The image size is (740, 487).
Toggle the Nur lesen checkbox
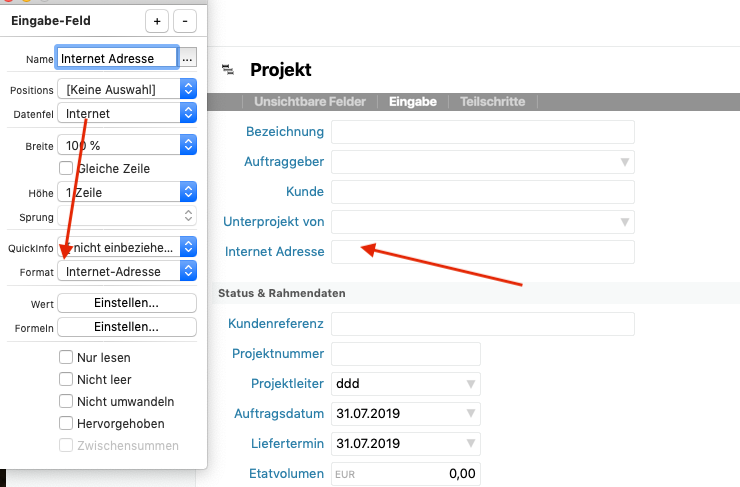(x=67, y=357)
